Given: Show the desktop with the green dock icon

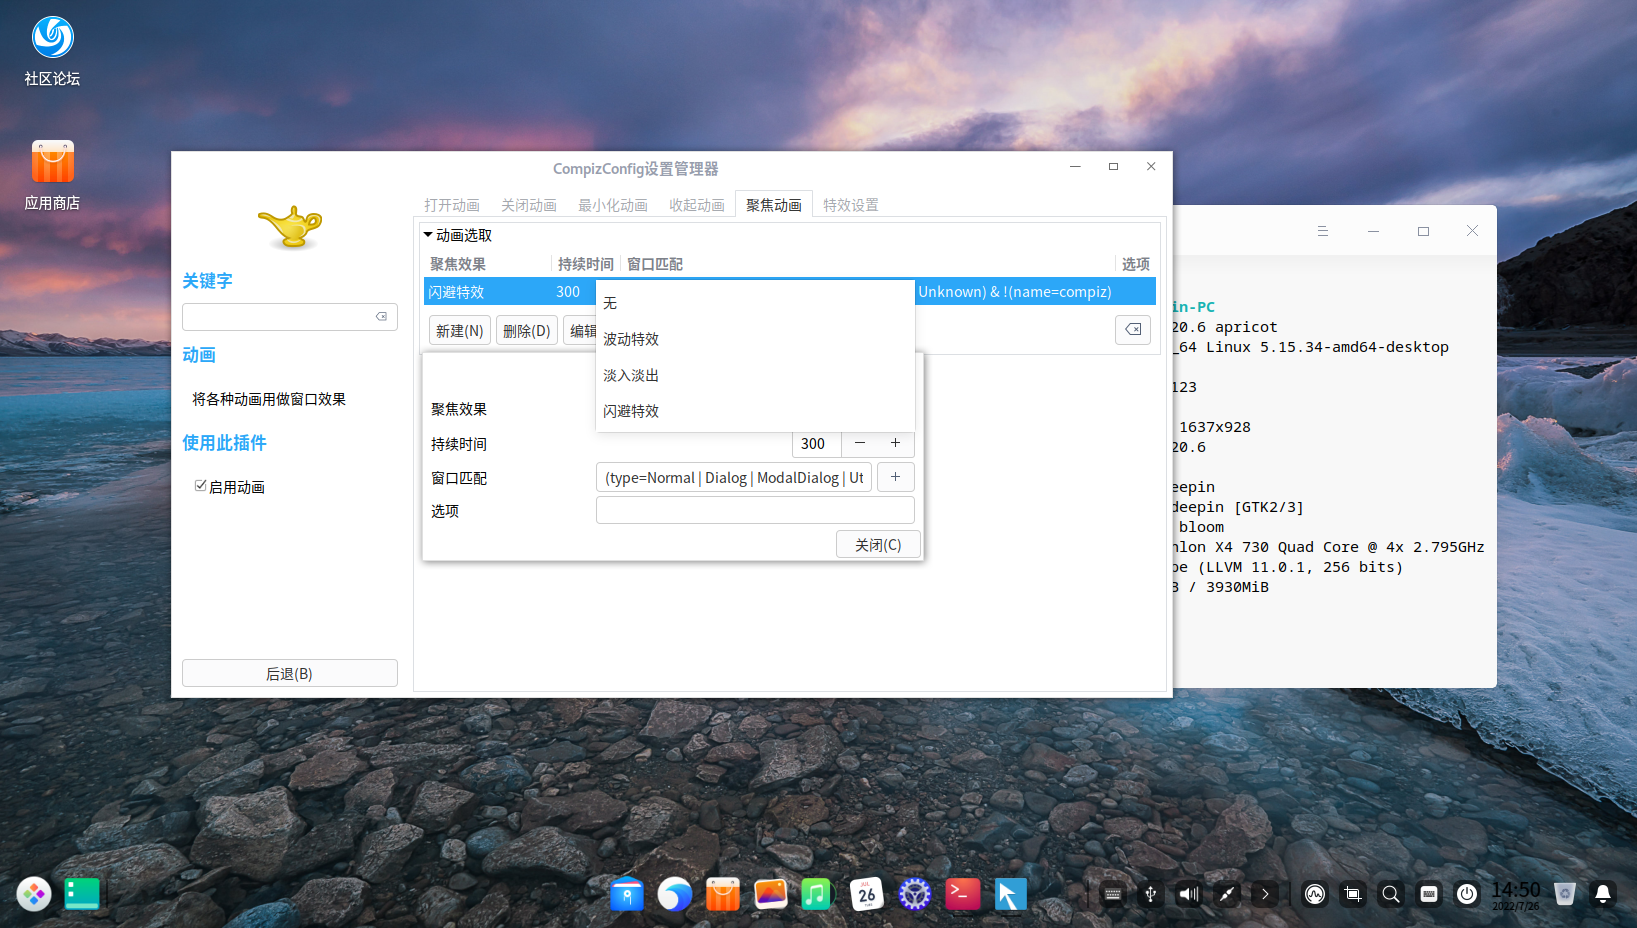Looking at the screenshot, I should coord(82,894).
